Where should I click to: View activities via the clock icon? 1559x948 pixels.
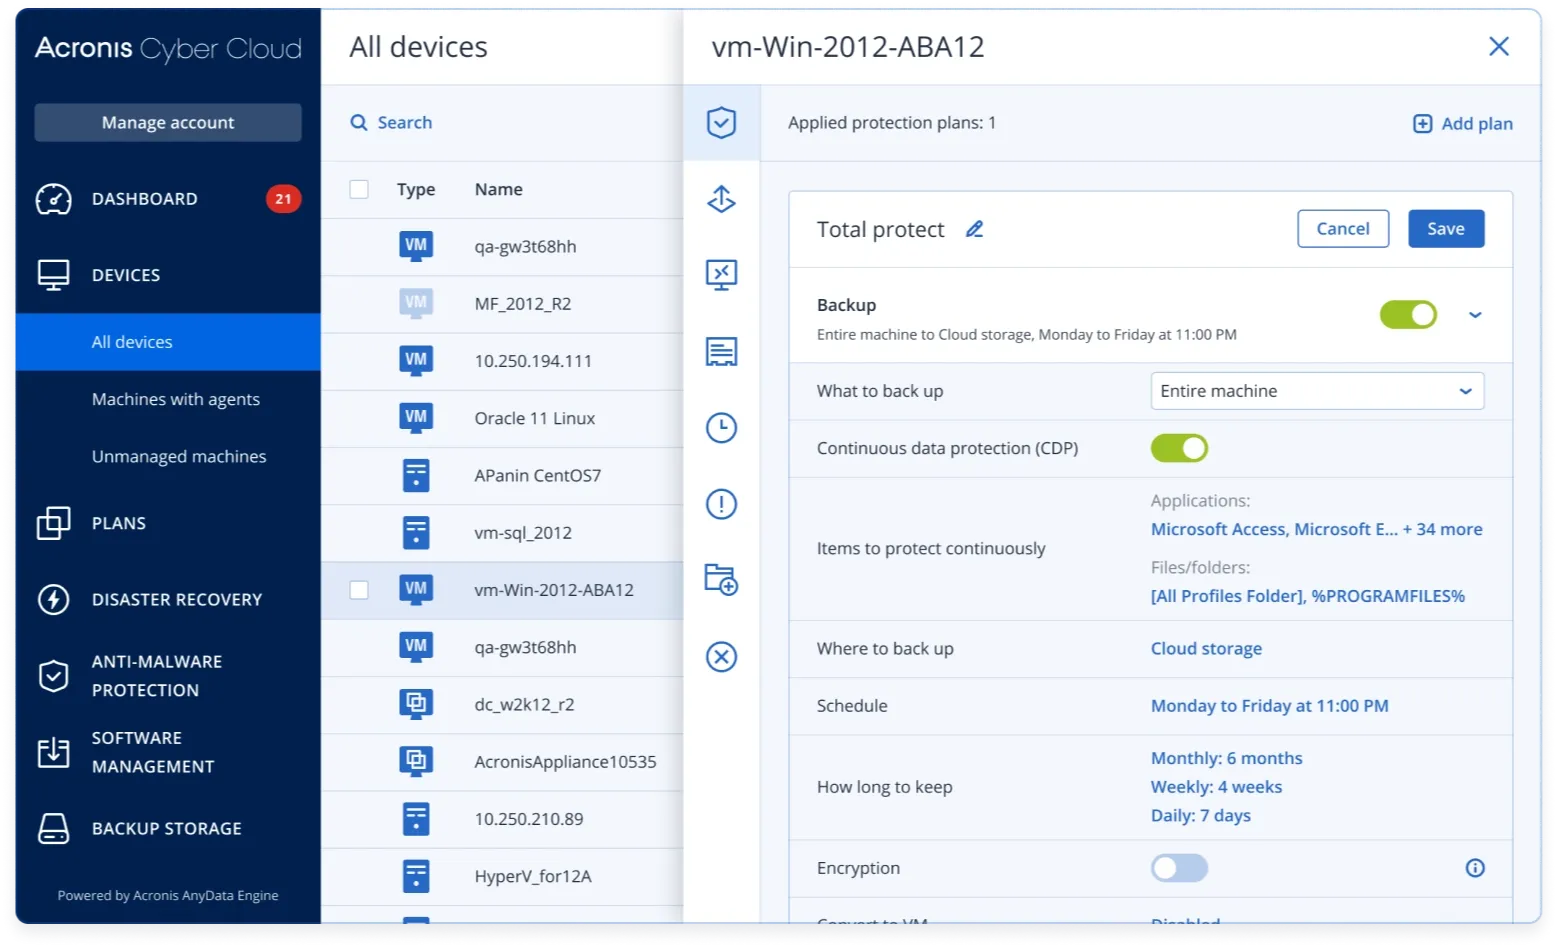tap(721, 428)
